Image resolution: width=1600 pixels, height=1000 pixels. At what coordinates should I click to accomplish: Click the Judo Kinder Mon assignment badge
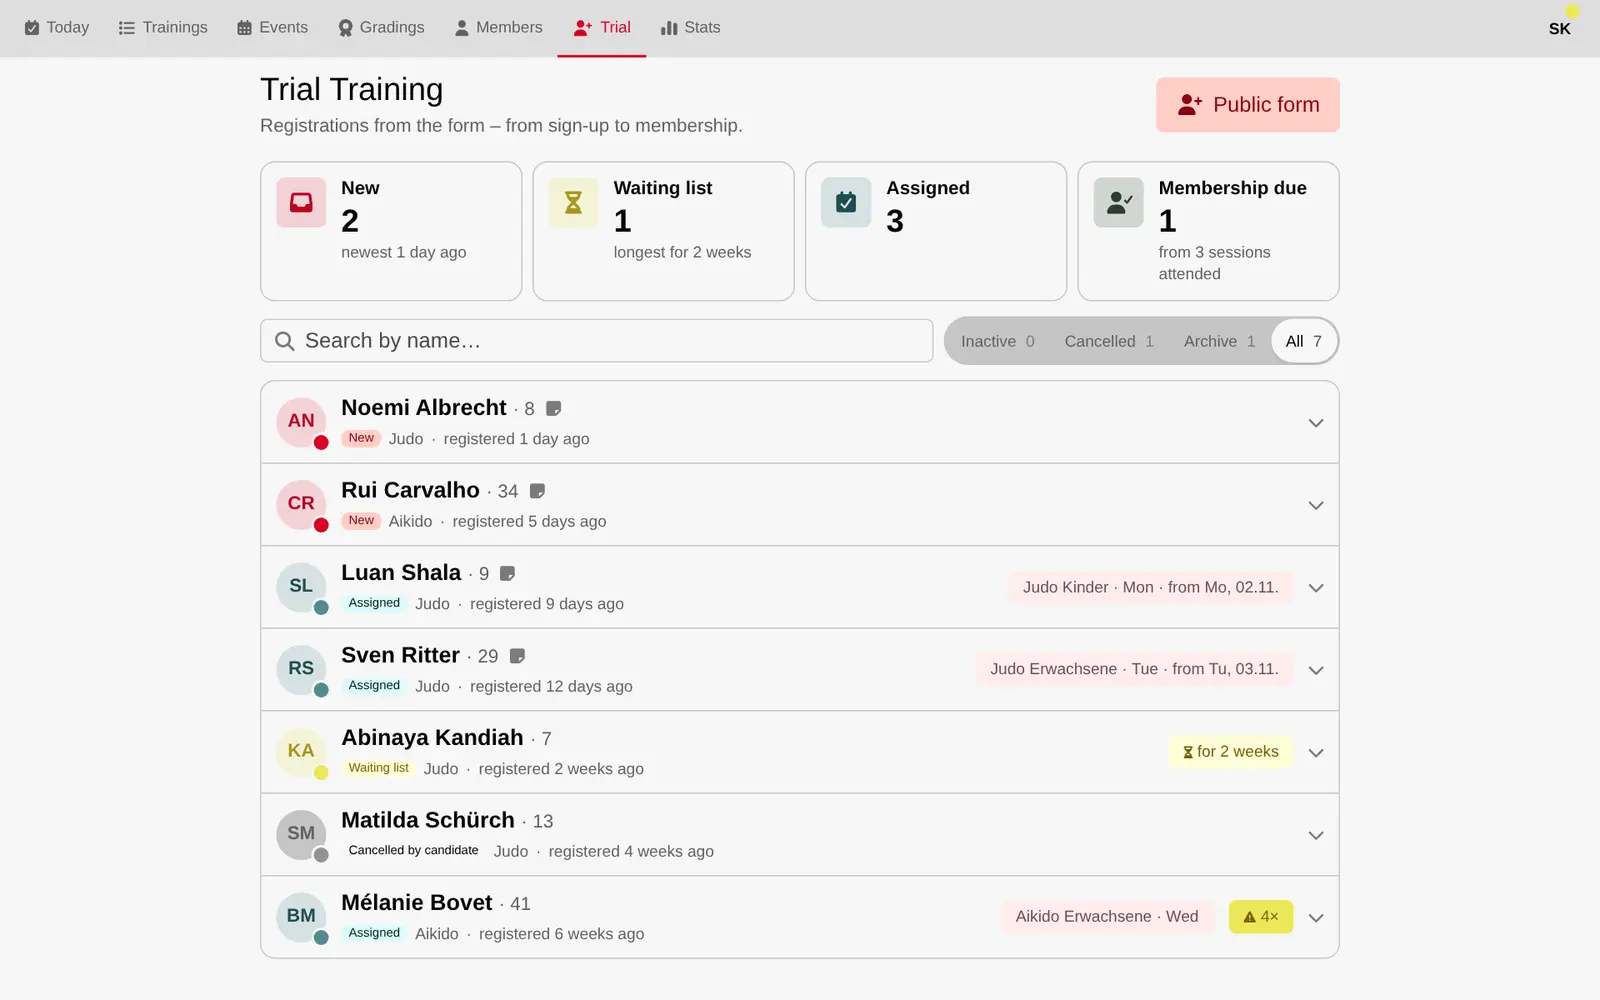click(x=1150, y=587)
